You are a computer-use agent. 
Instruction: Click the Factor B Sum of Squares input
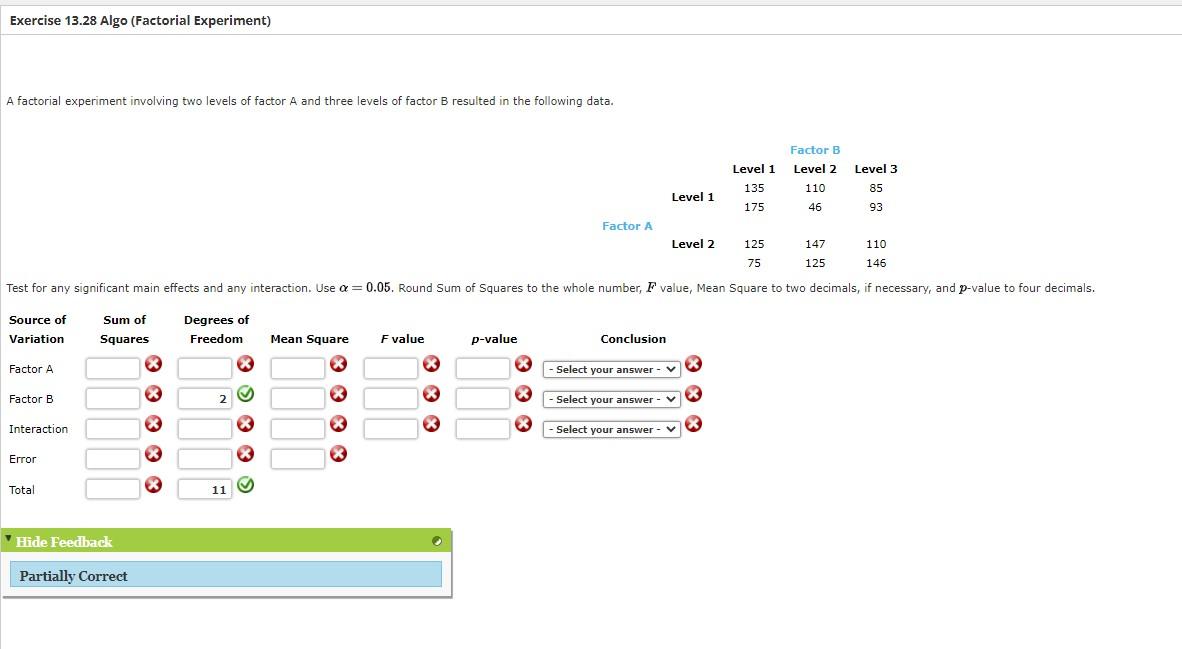click(113, 398)
